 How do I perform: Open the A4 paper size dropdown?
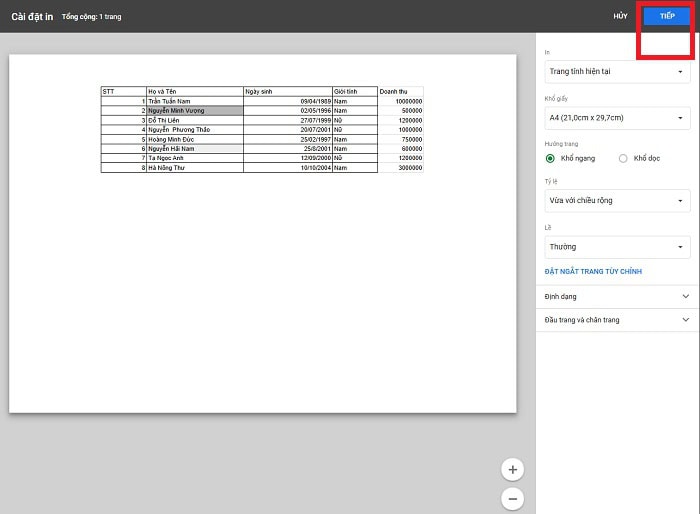(x=617, y=118)
